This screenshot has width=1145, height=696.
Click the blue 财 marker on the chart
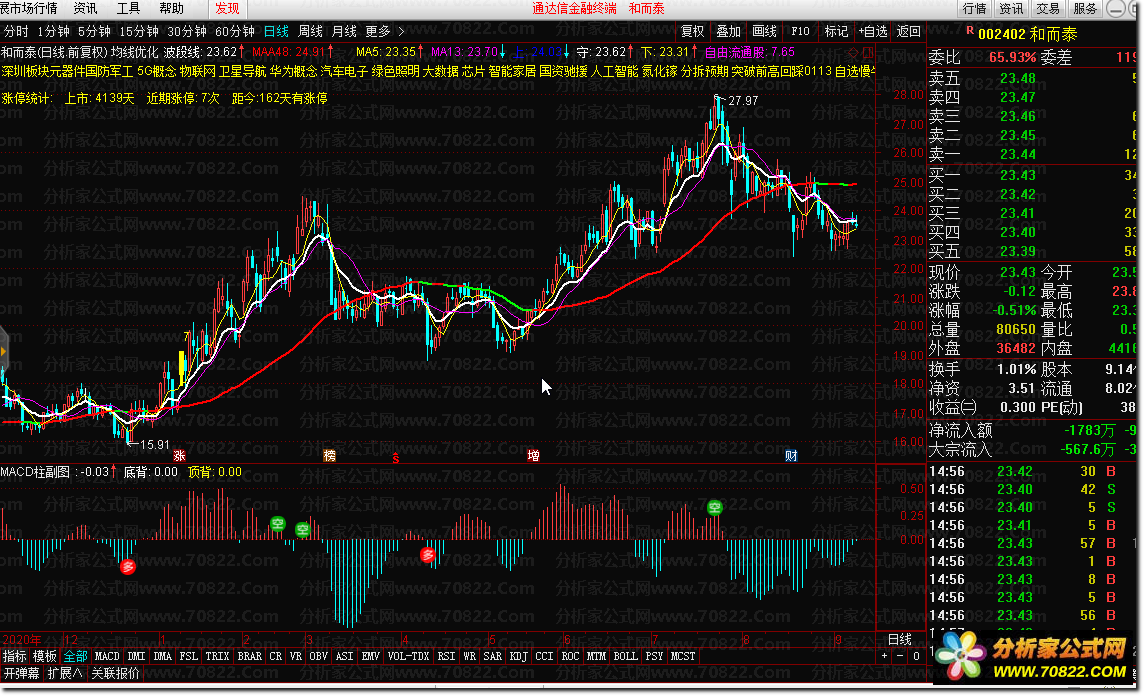[x=791, y=456]
